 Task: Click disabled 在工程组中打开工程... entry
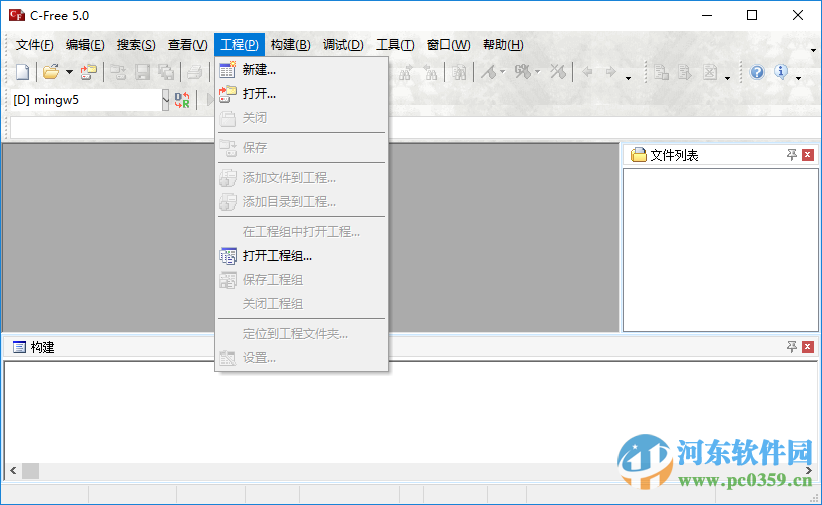(x=301, y=232)
